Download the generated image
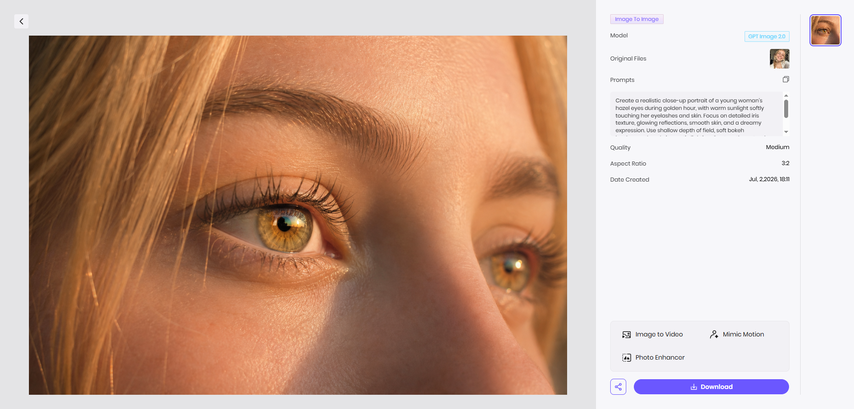854x409 pixels. (711, 387)
